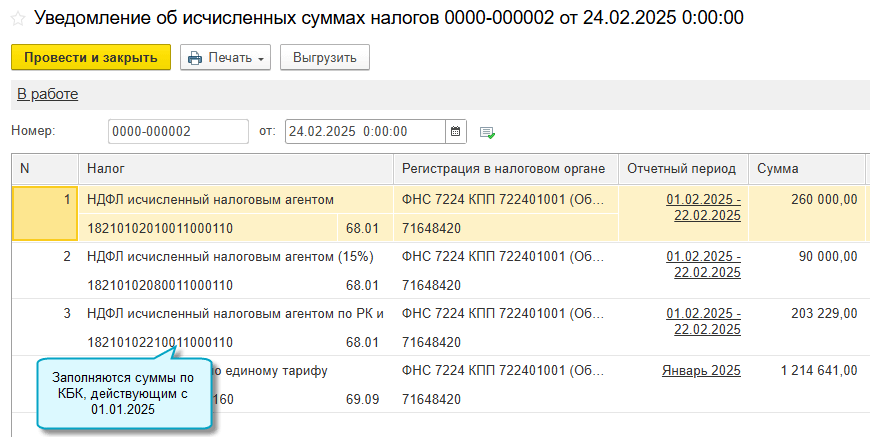
Task: Click the Сумма column header
Action: [x=806, y=169]
